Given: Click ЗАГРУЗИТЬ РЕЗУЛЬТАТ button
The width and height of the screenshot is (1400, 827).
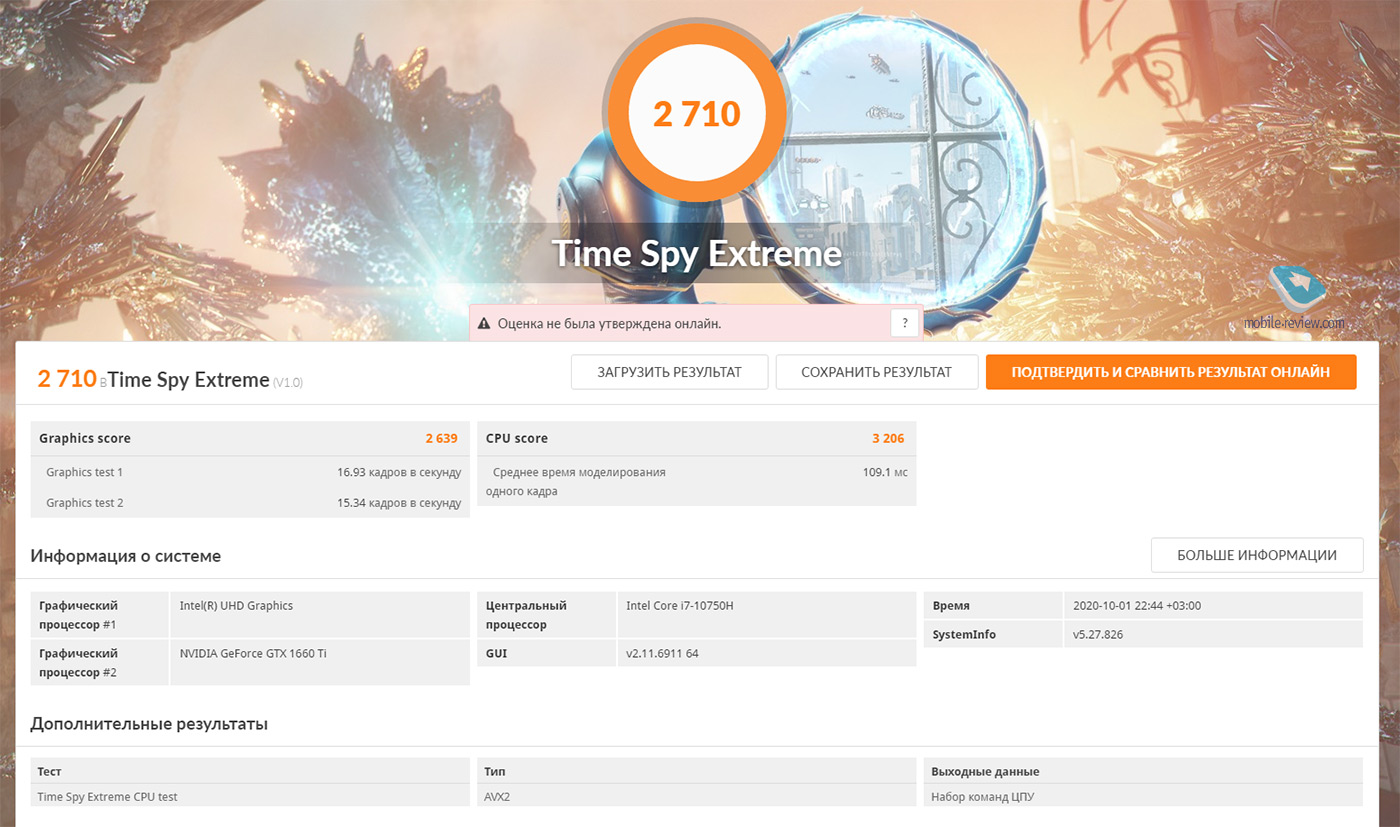Looking at the screenshot, I should coord(669,372).
